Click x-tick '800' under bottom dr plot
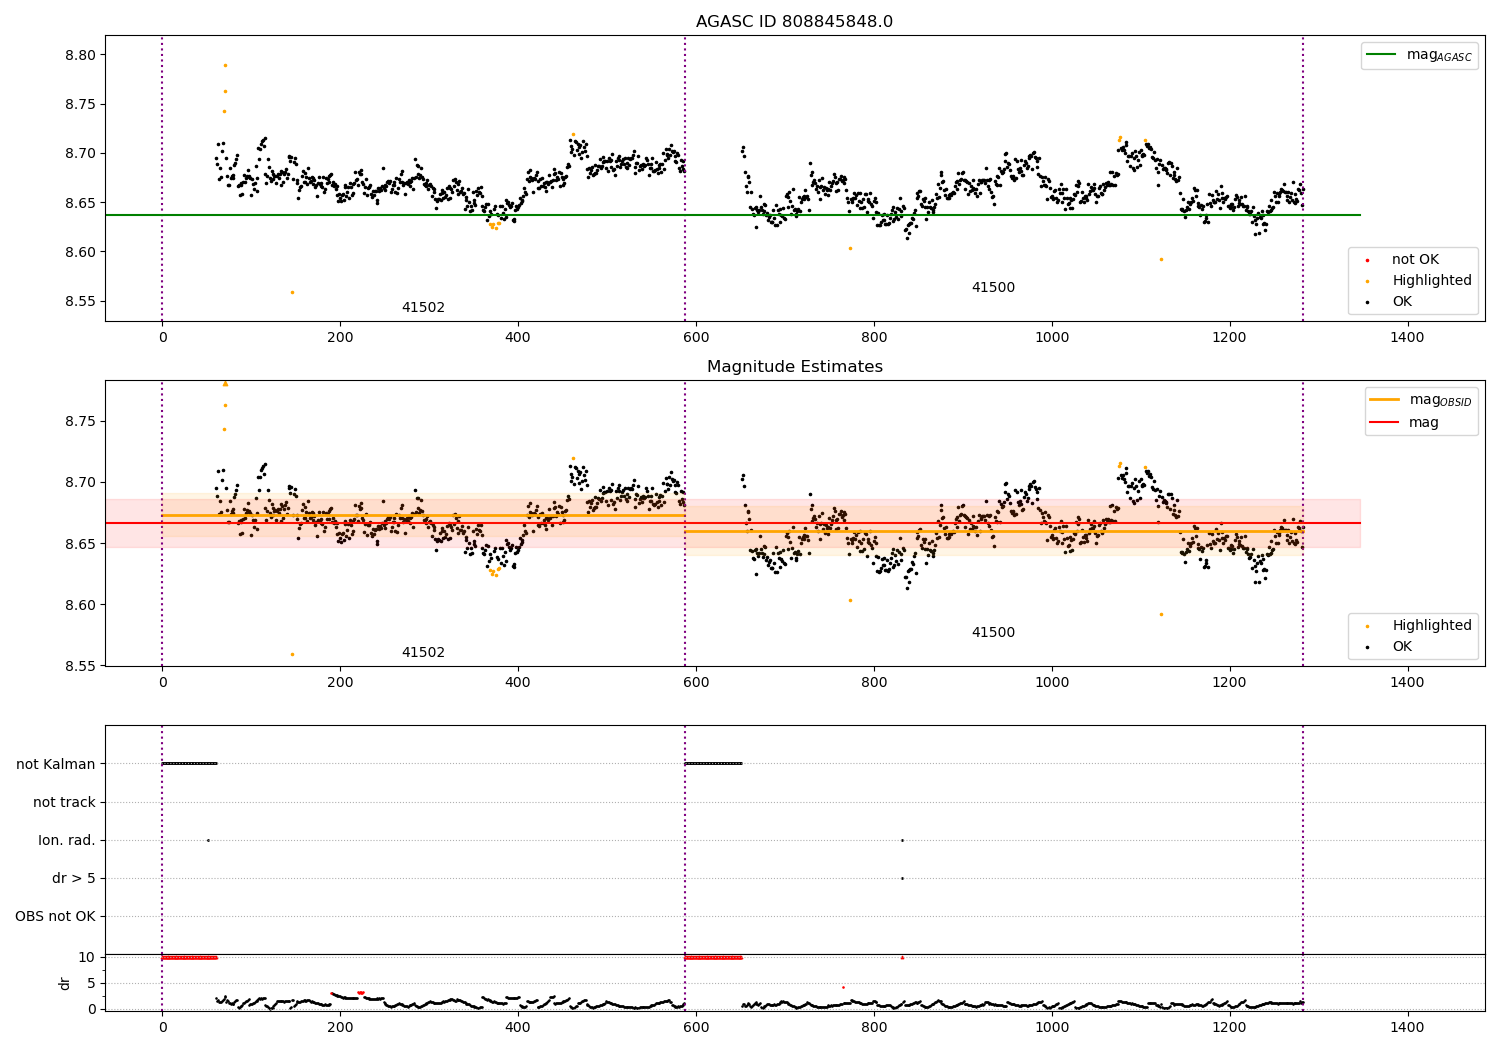 pyautogui.click(x=874, y=1027)
